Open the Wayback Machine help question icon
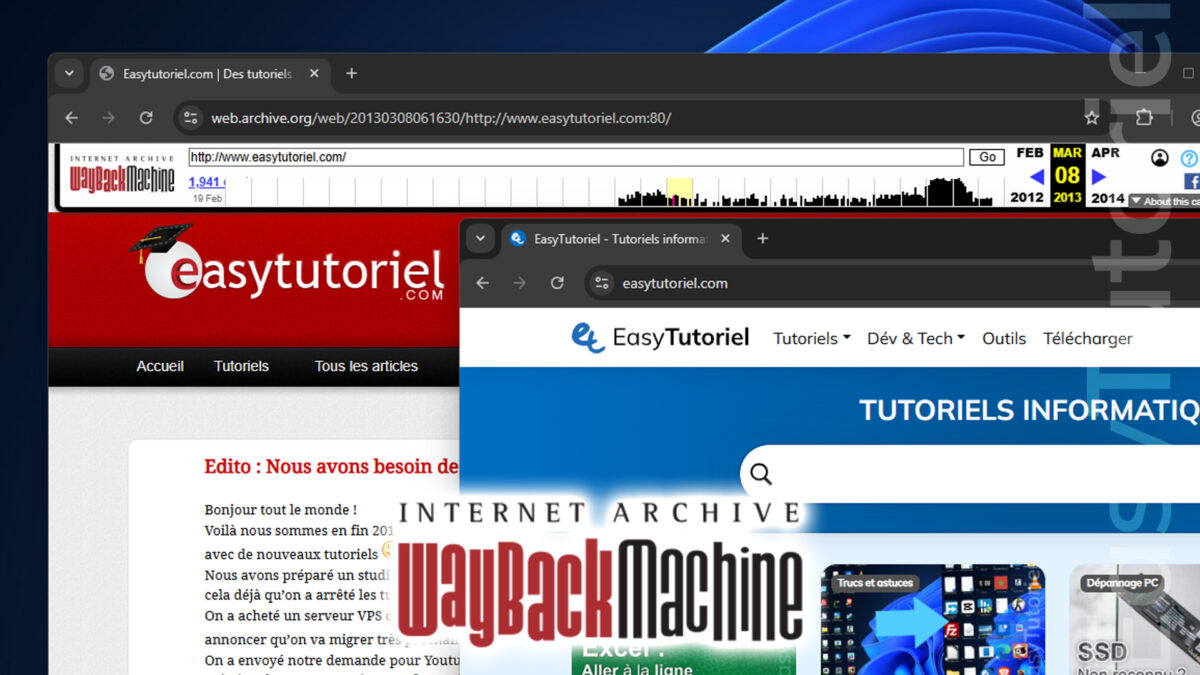Screen dimensions: 1200x675 click(1188, 158)
